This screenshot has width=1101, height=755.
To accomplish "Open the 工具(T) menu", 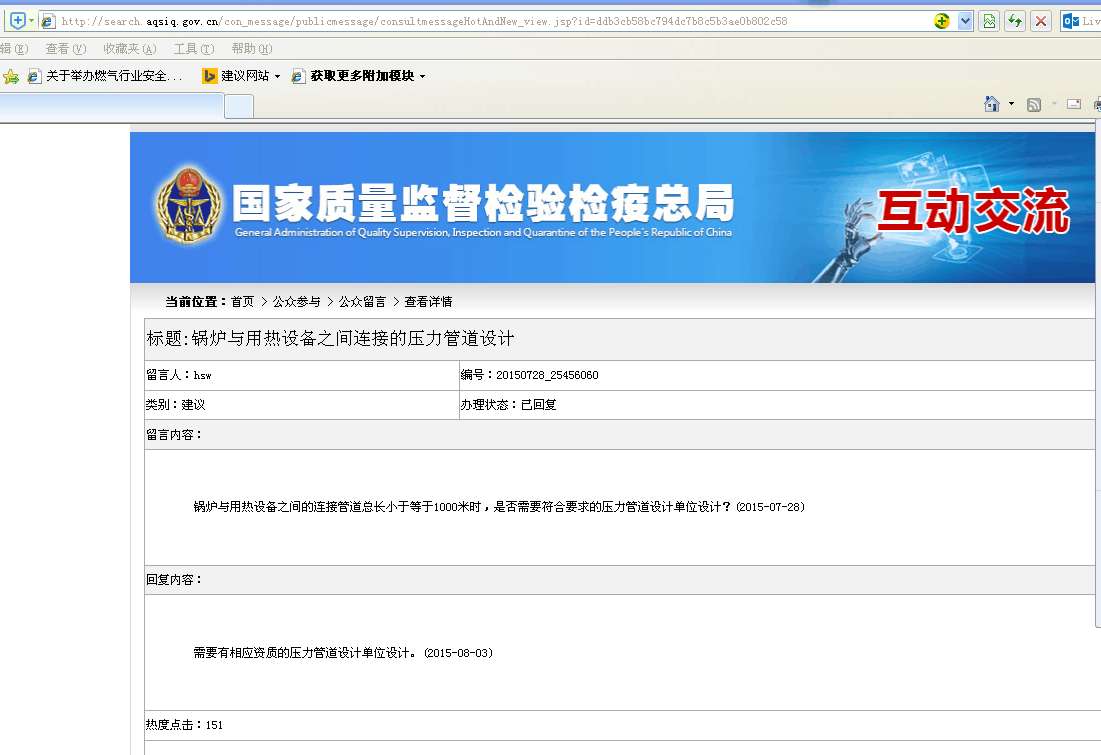I will point(194,48).
